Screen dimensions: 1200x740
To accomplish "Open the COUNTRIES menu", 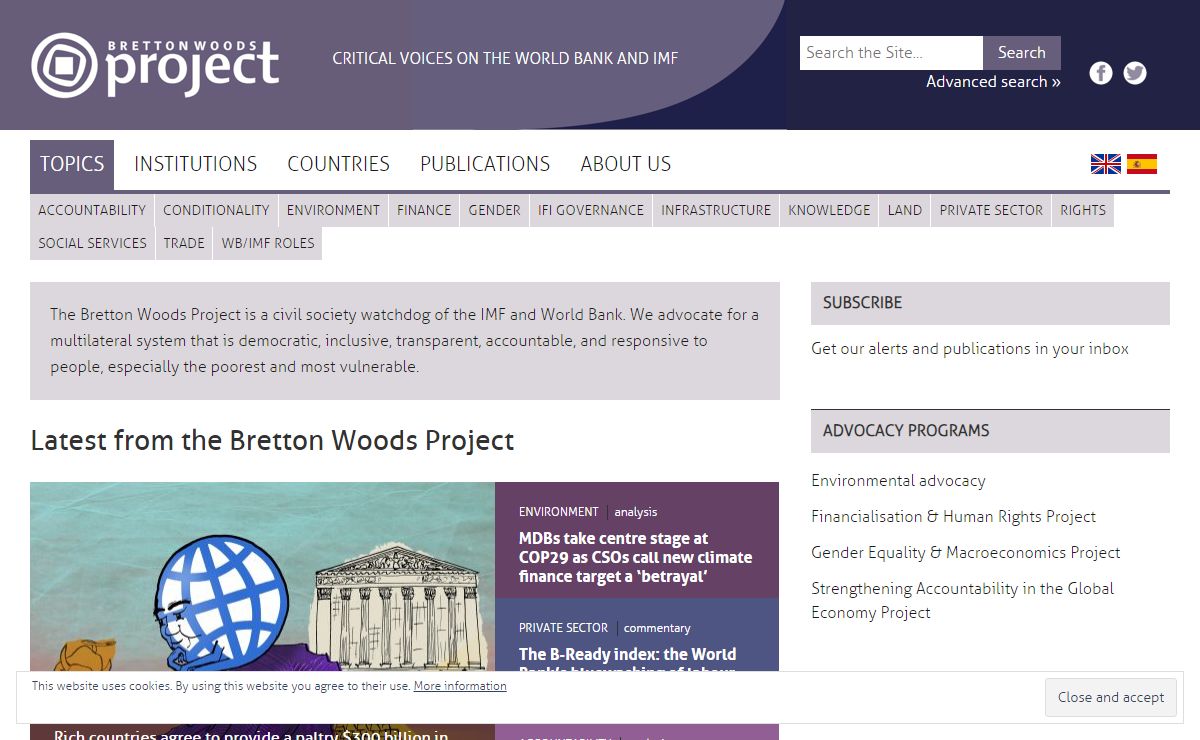I will (x=339, y=165).
